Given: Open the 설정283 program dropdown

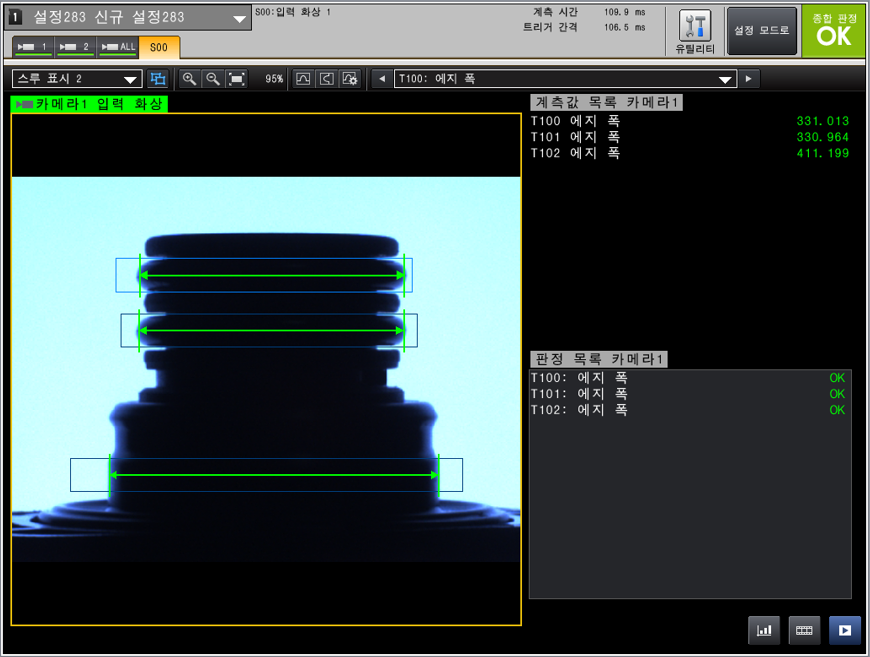Looking at the screenshot, I should point(128,18).
